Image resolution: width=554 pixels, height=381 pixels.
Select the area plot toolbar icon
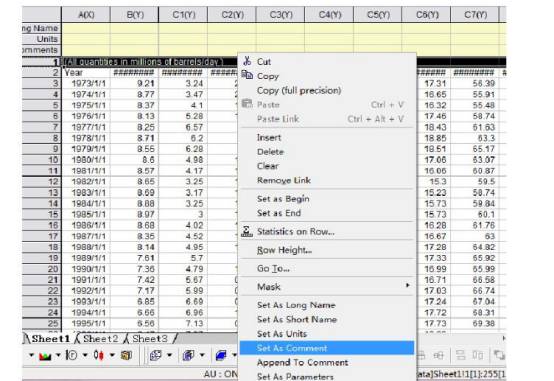tap(45, 355)
